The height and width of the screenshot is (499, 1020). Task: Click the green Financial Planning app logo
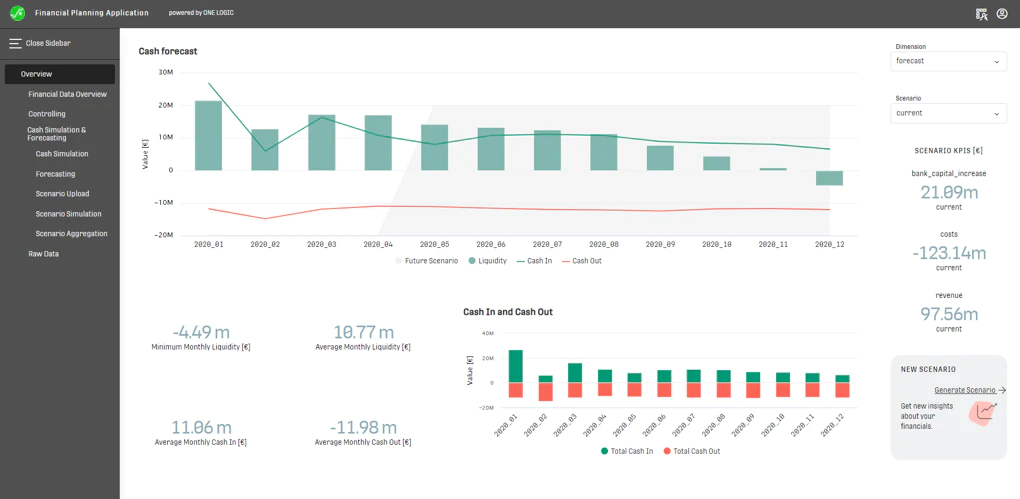point(18,12)
